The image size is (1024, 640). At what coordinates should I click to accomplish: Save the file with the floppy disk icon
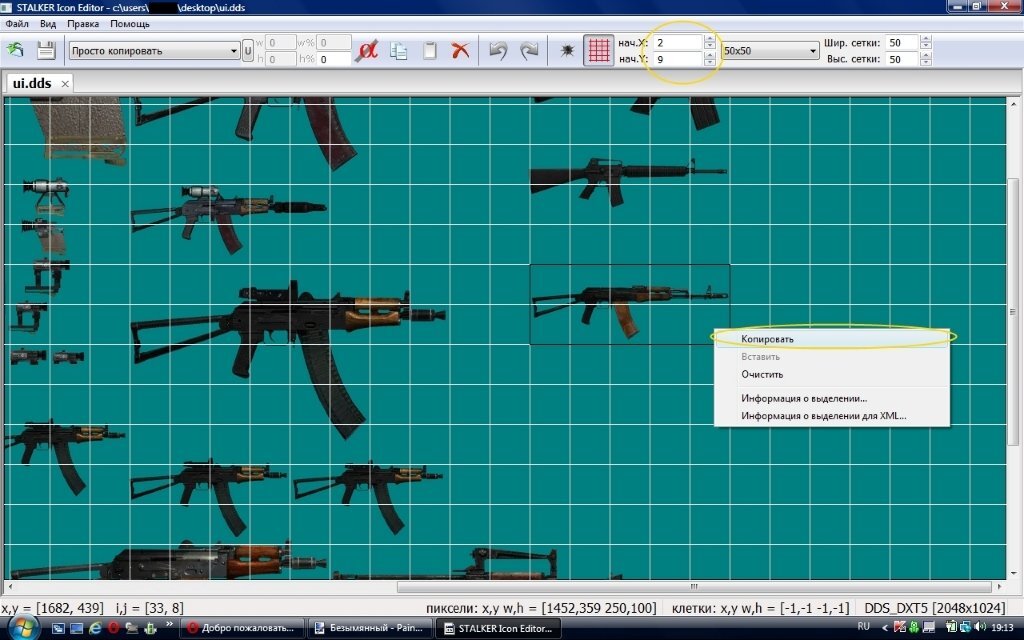pos(46,50)
